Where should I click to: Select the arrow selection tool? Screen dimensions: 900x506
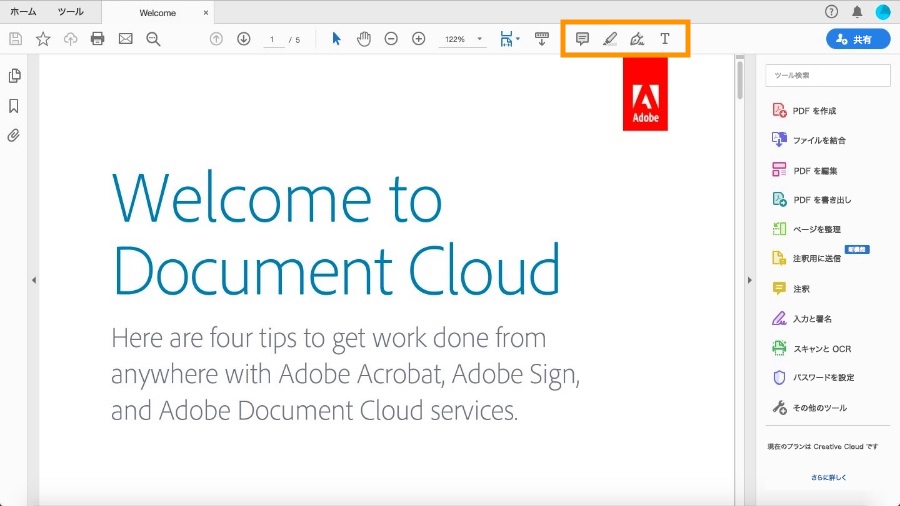pyautogui.click(x=336, y=39)
